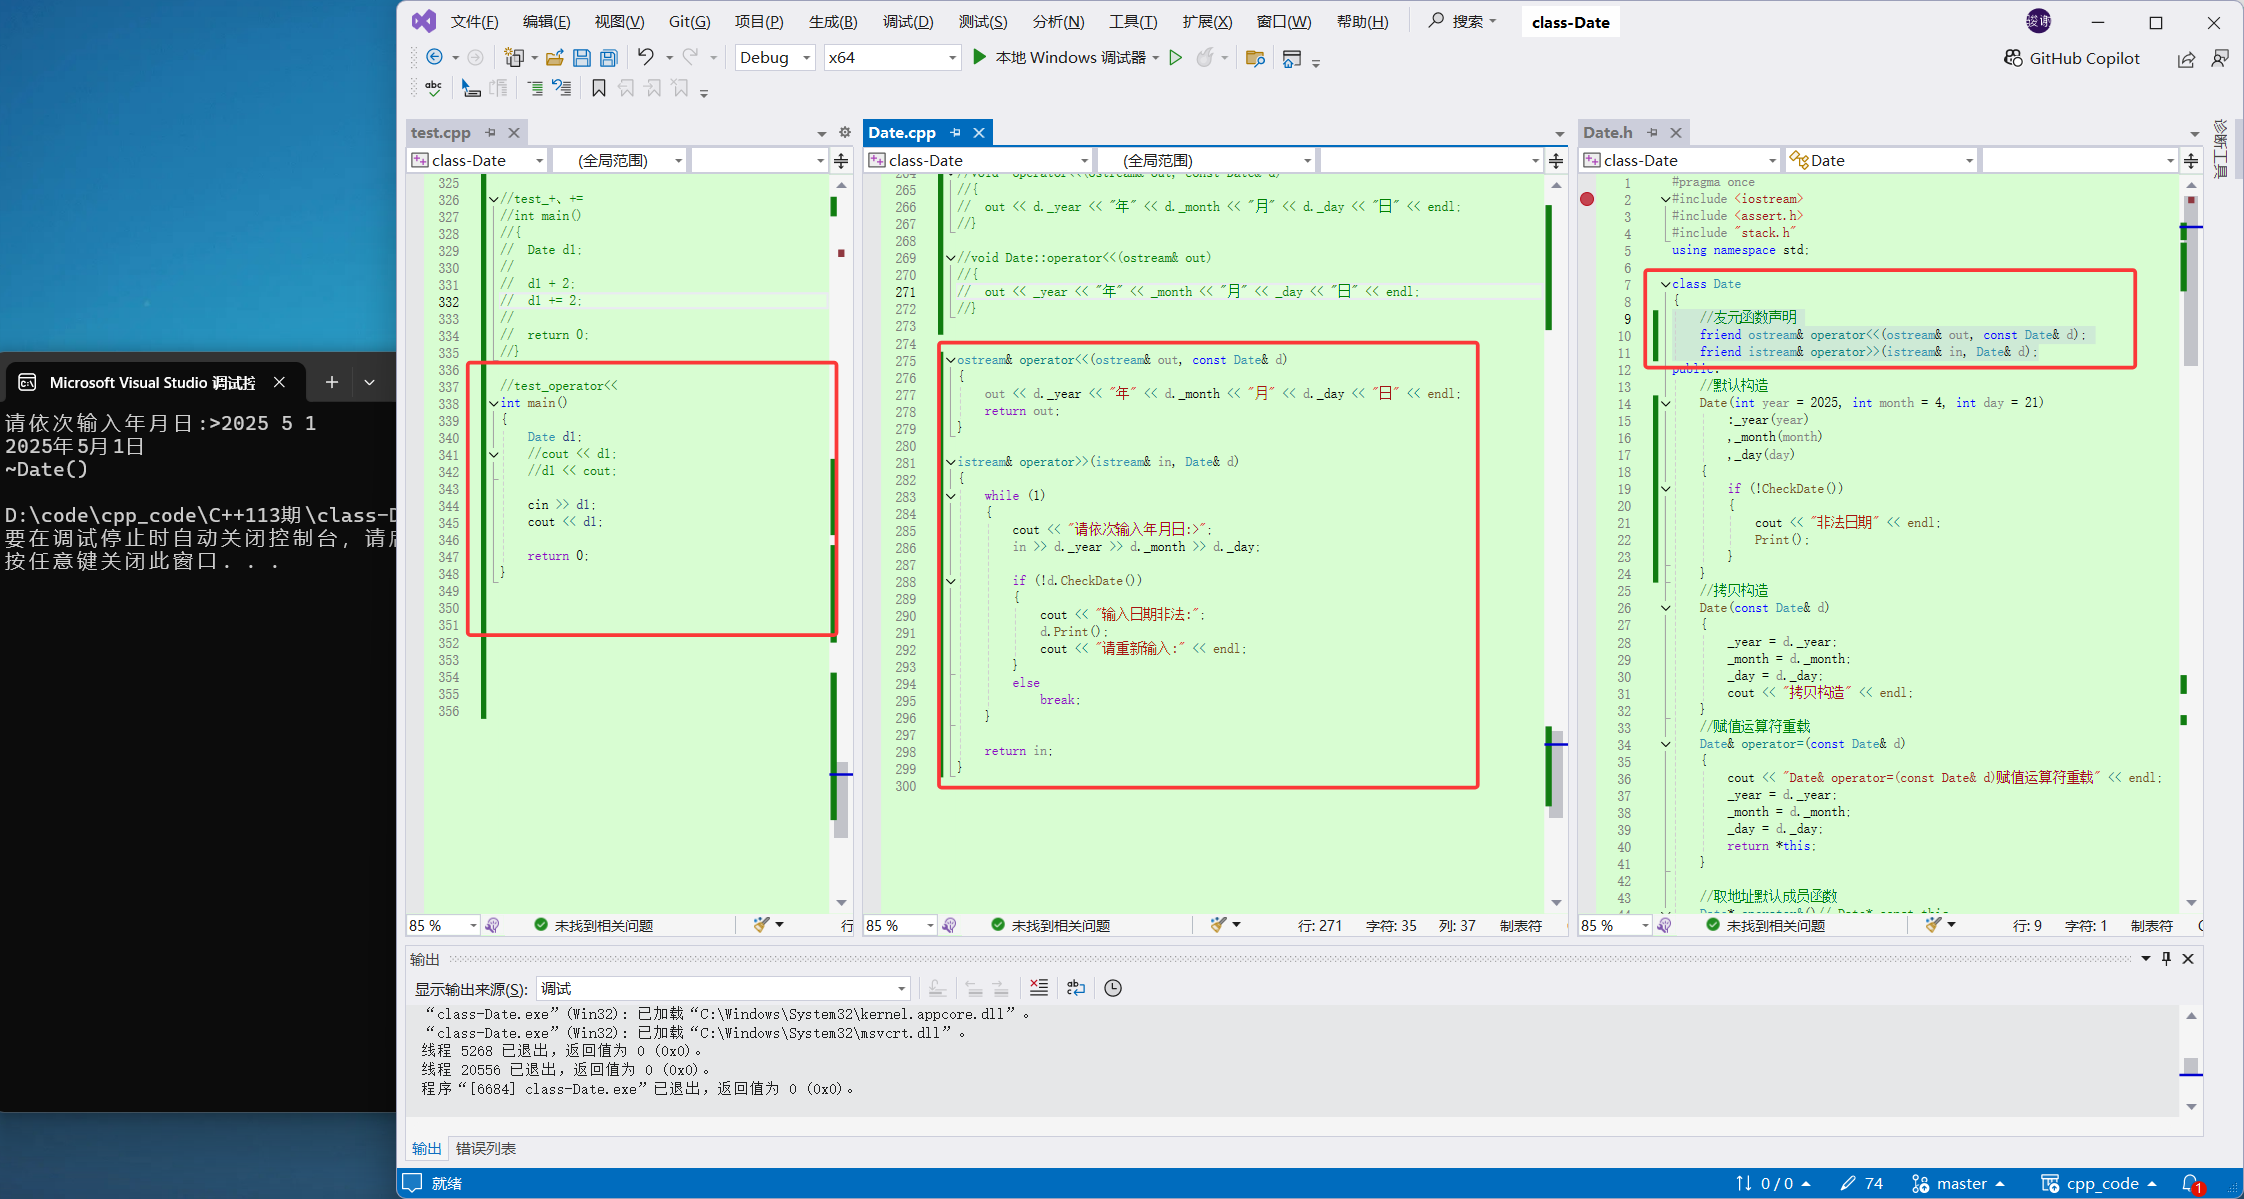This screenshot has height=1199, width=2244.
Task: Expand the 显示输出来源 source combo box
Action: [x=901, y=989]
